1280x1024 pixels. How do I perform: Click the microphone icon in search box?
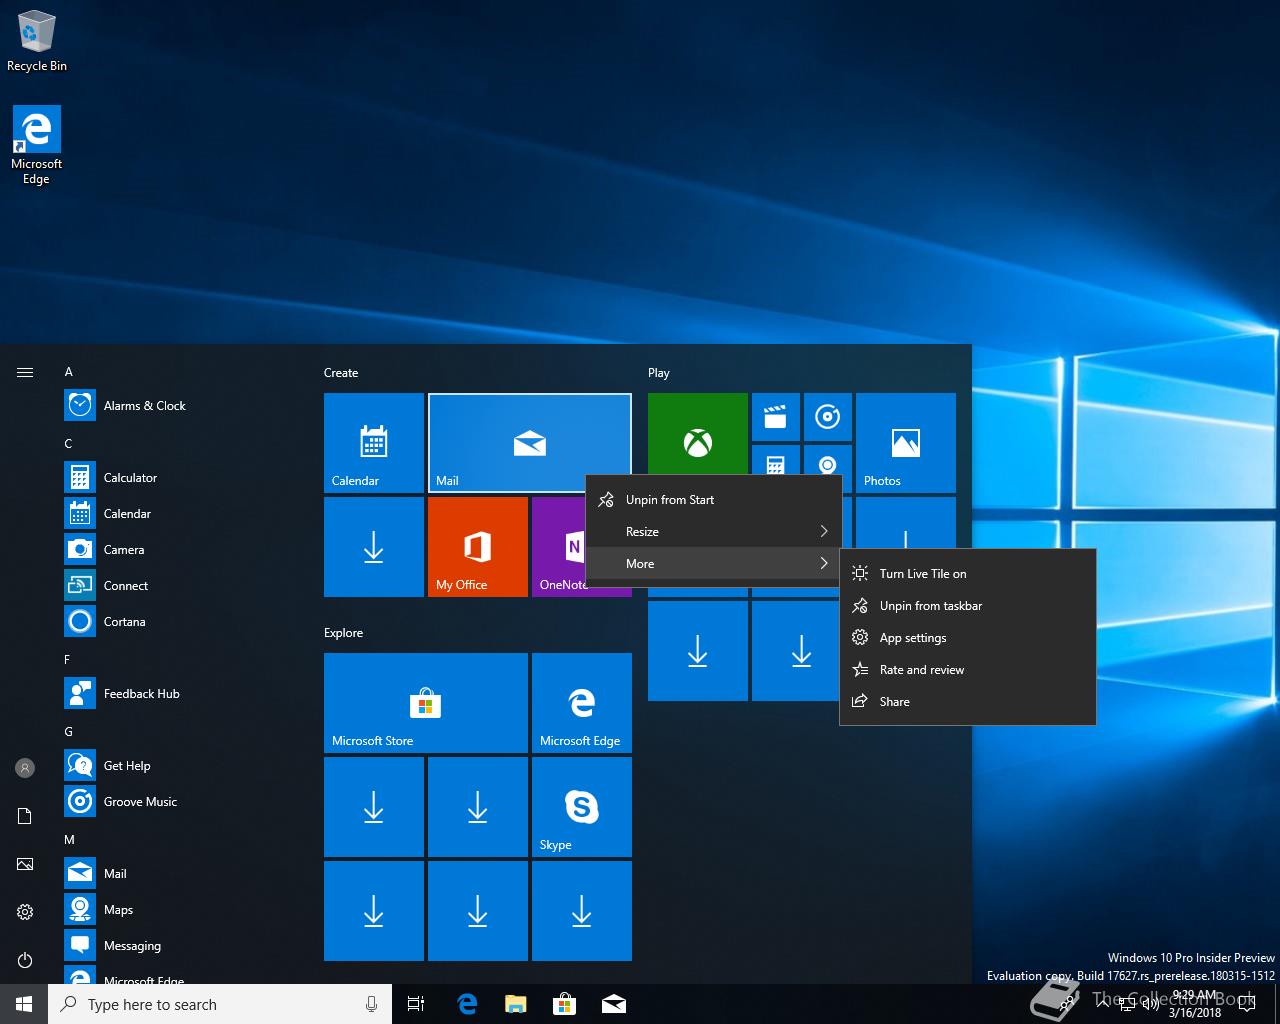[x=371, y=1004]
